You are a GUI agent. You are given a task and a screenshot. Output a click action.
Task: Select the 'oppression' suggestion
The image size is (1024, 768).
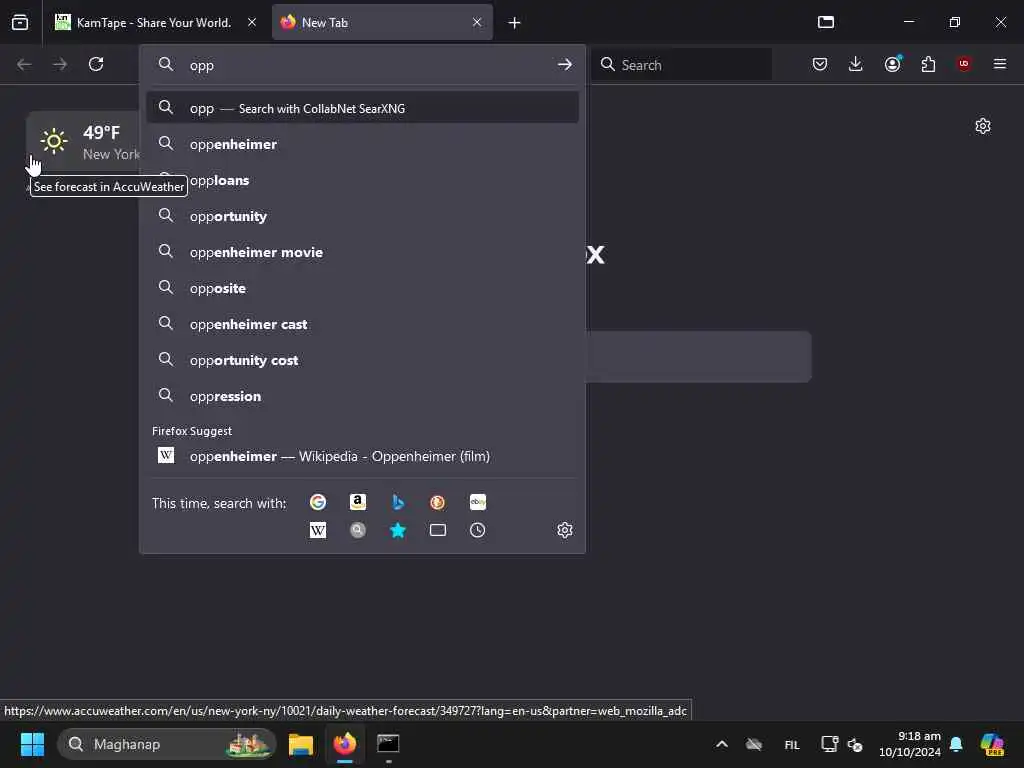362,396
